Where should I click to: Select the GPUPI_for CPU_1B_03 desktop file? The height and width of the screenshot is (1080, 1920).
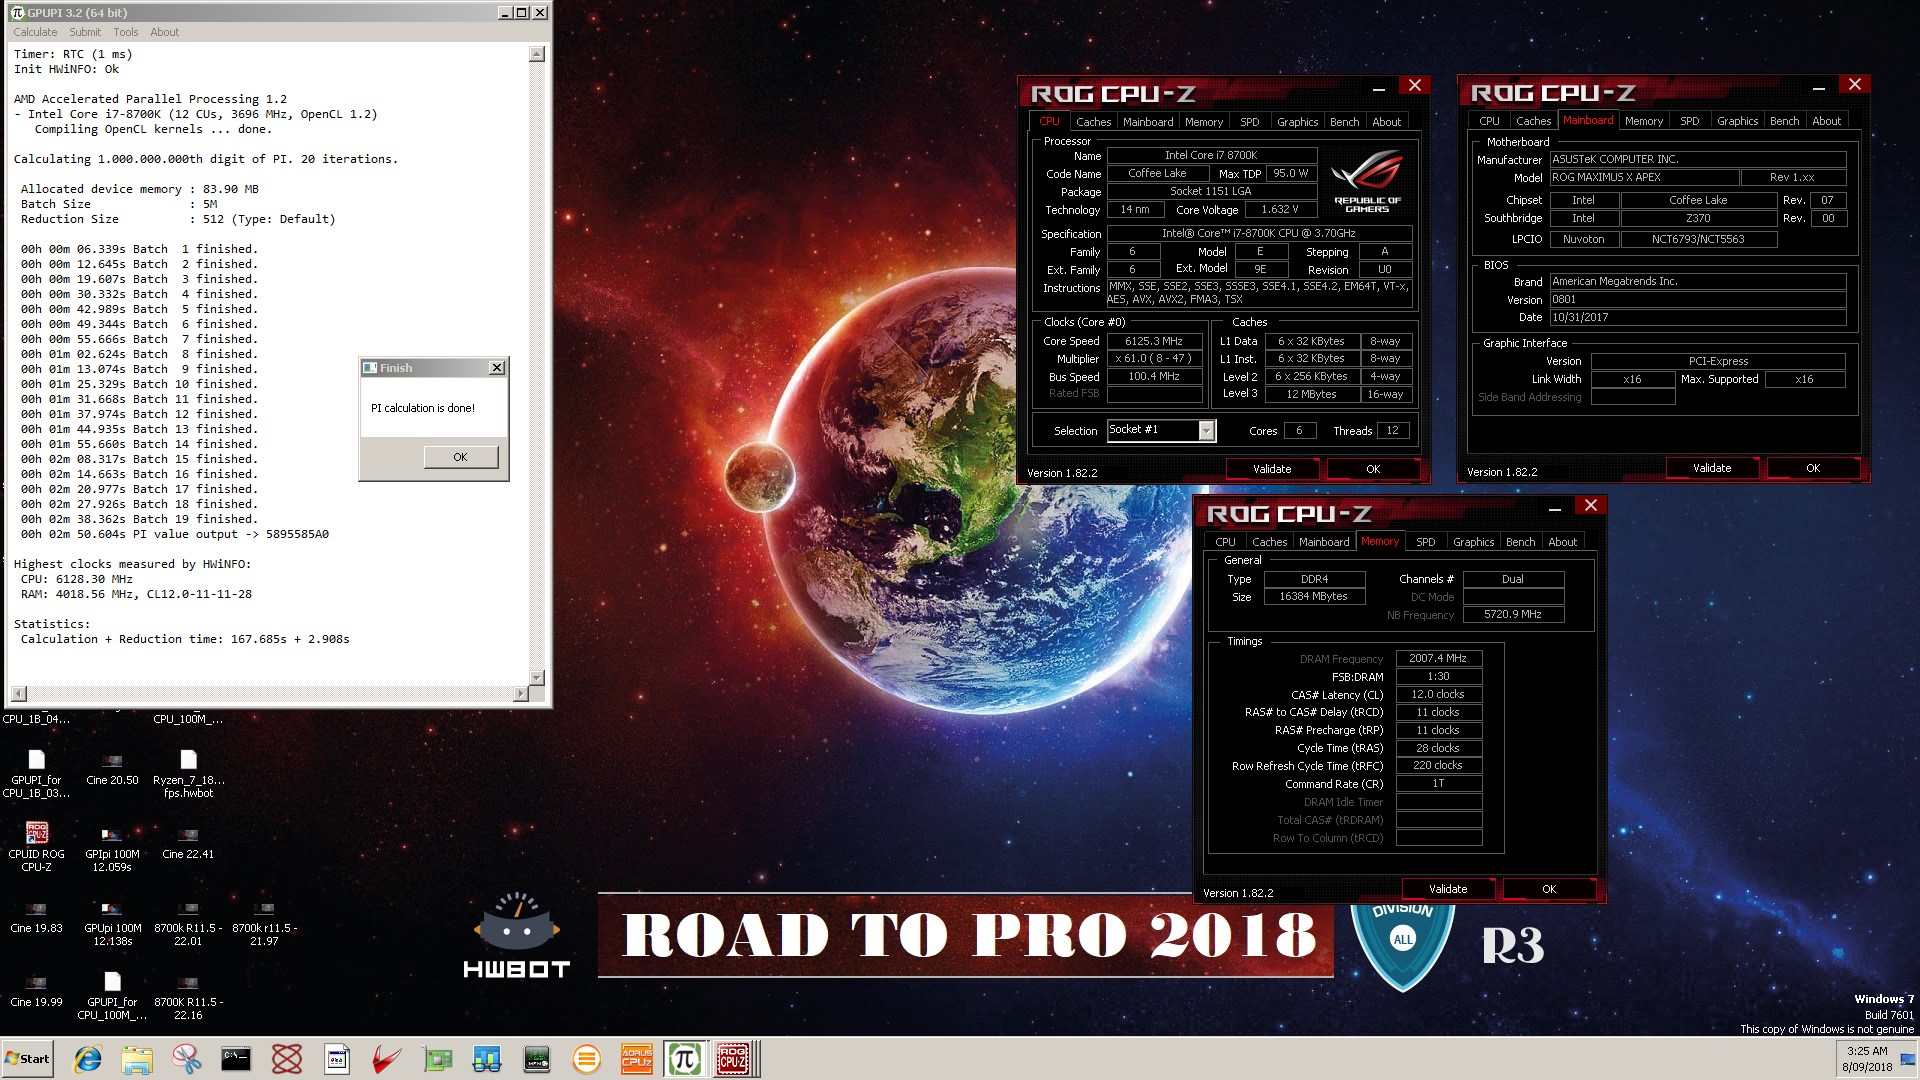pyautogui.click(x=37, y=774)
